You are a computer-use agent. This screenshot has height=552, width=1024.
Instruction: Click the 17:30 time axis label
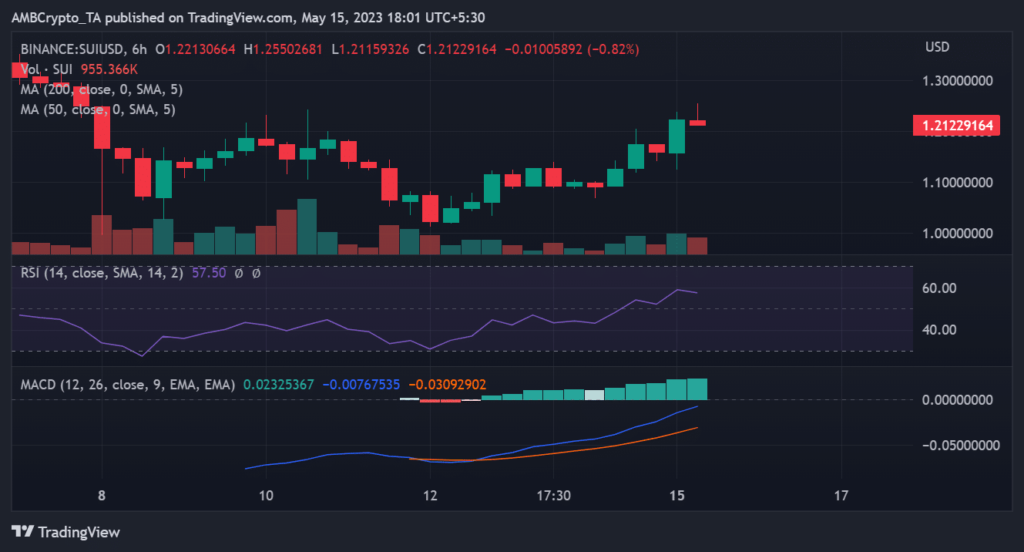click(x=553, y=495)
